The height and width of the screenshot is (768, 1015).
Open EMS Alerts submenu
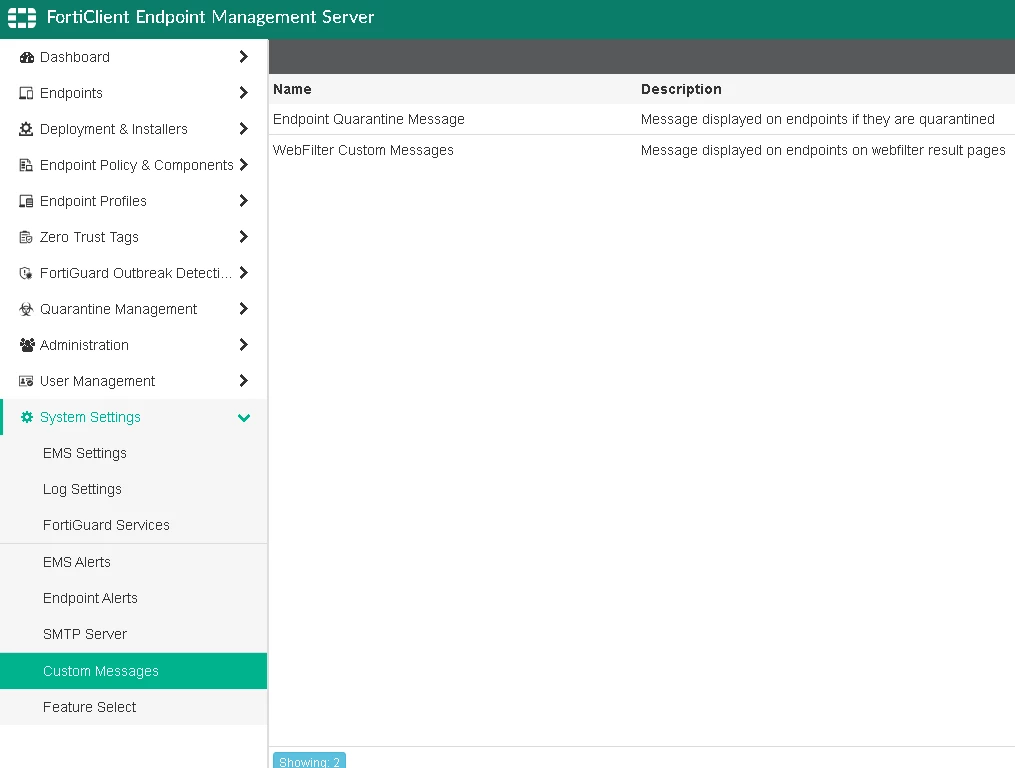[x=133, y=562]
